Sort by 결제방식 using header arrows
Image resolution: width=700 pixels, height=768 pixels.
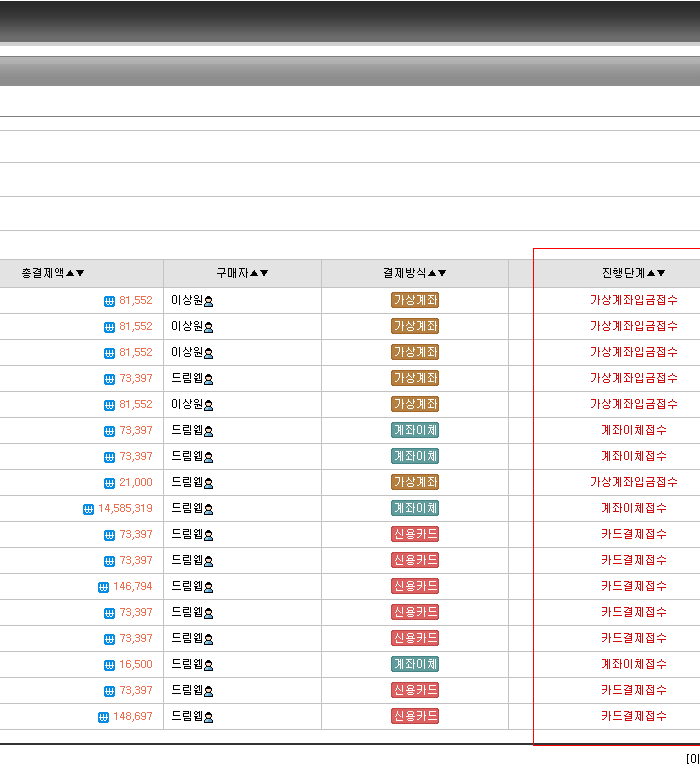click(437, 273)
